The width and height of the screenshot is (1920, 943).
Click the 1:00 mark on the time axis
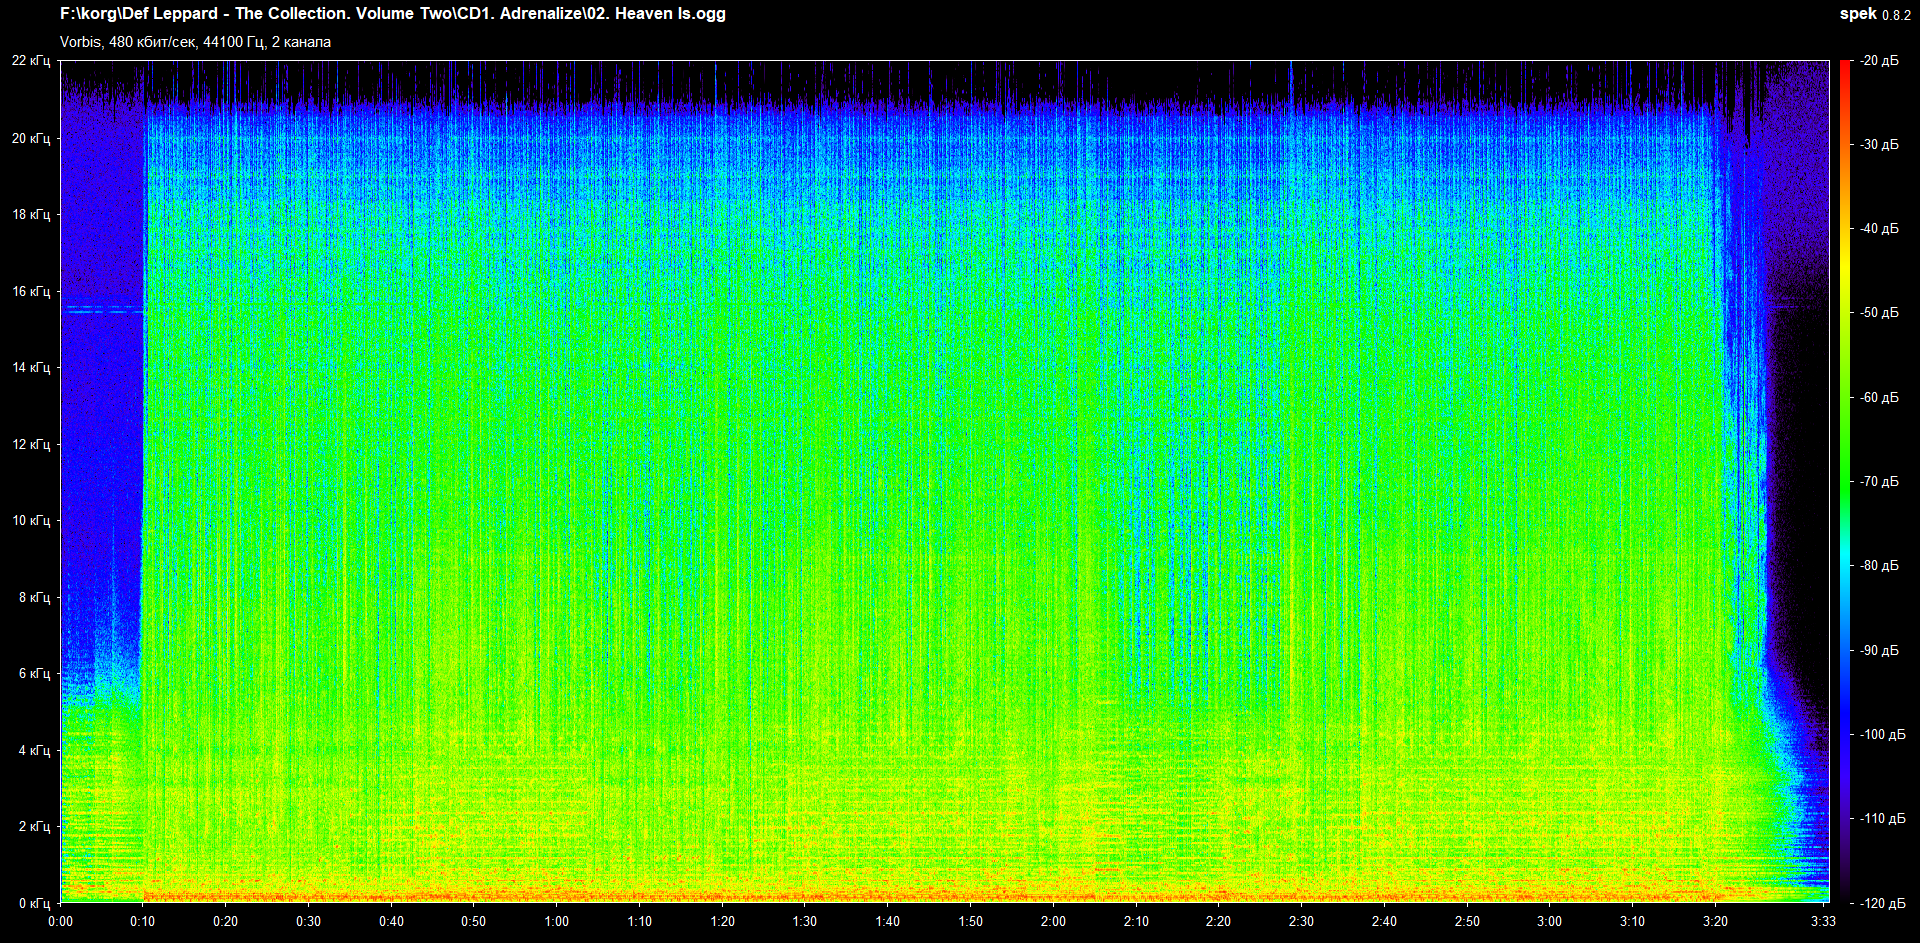click(556, 921)
